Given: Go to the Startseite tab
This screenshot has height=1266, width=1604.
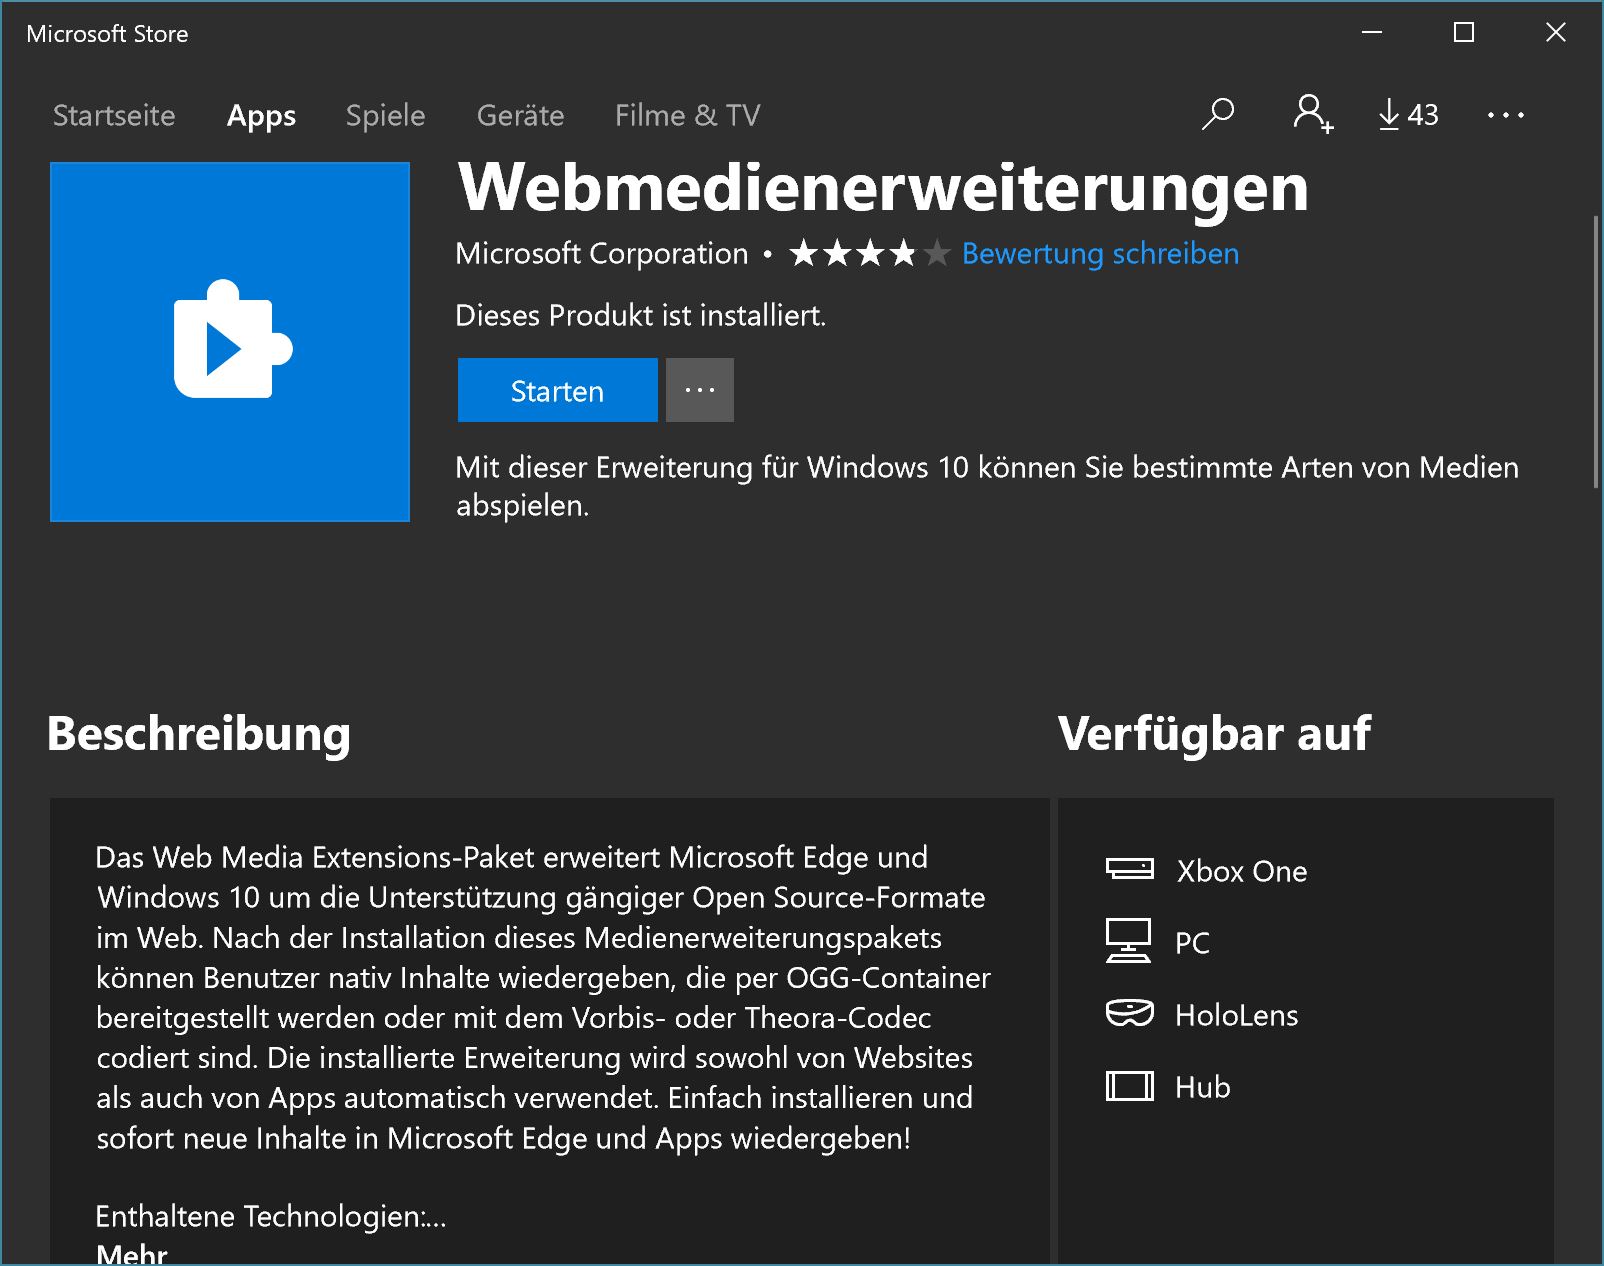Looking at the screenshot, I should [114, 115].
